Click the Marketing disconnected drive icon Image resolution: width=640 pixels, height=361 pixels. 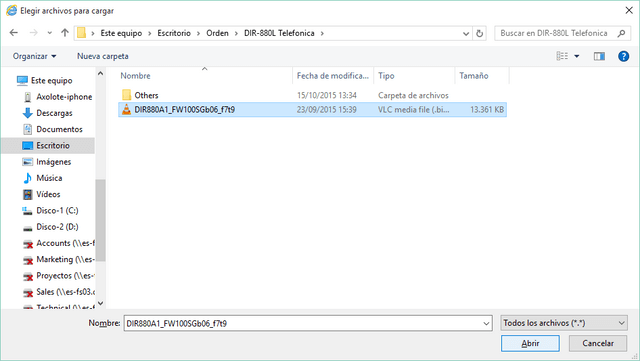point(27,260)
